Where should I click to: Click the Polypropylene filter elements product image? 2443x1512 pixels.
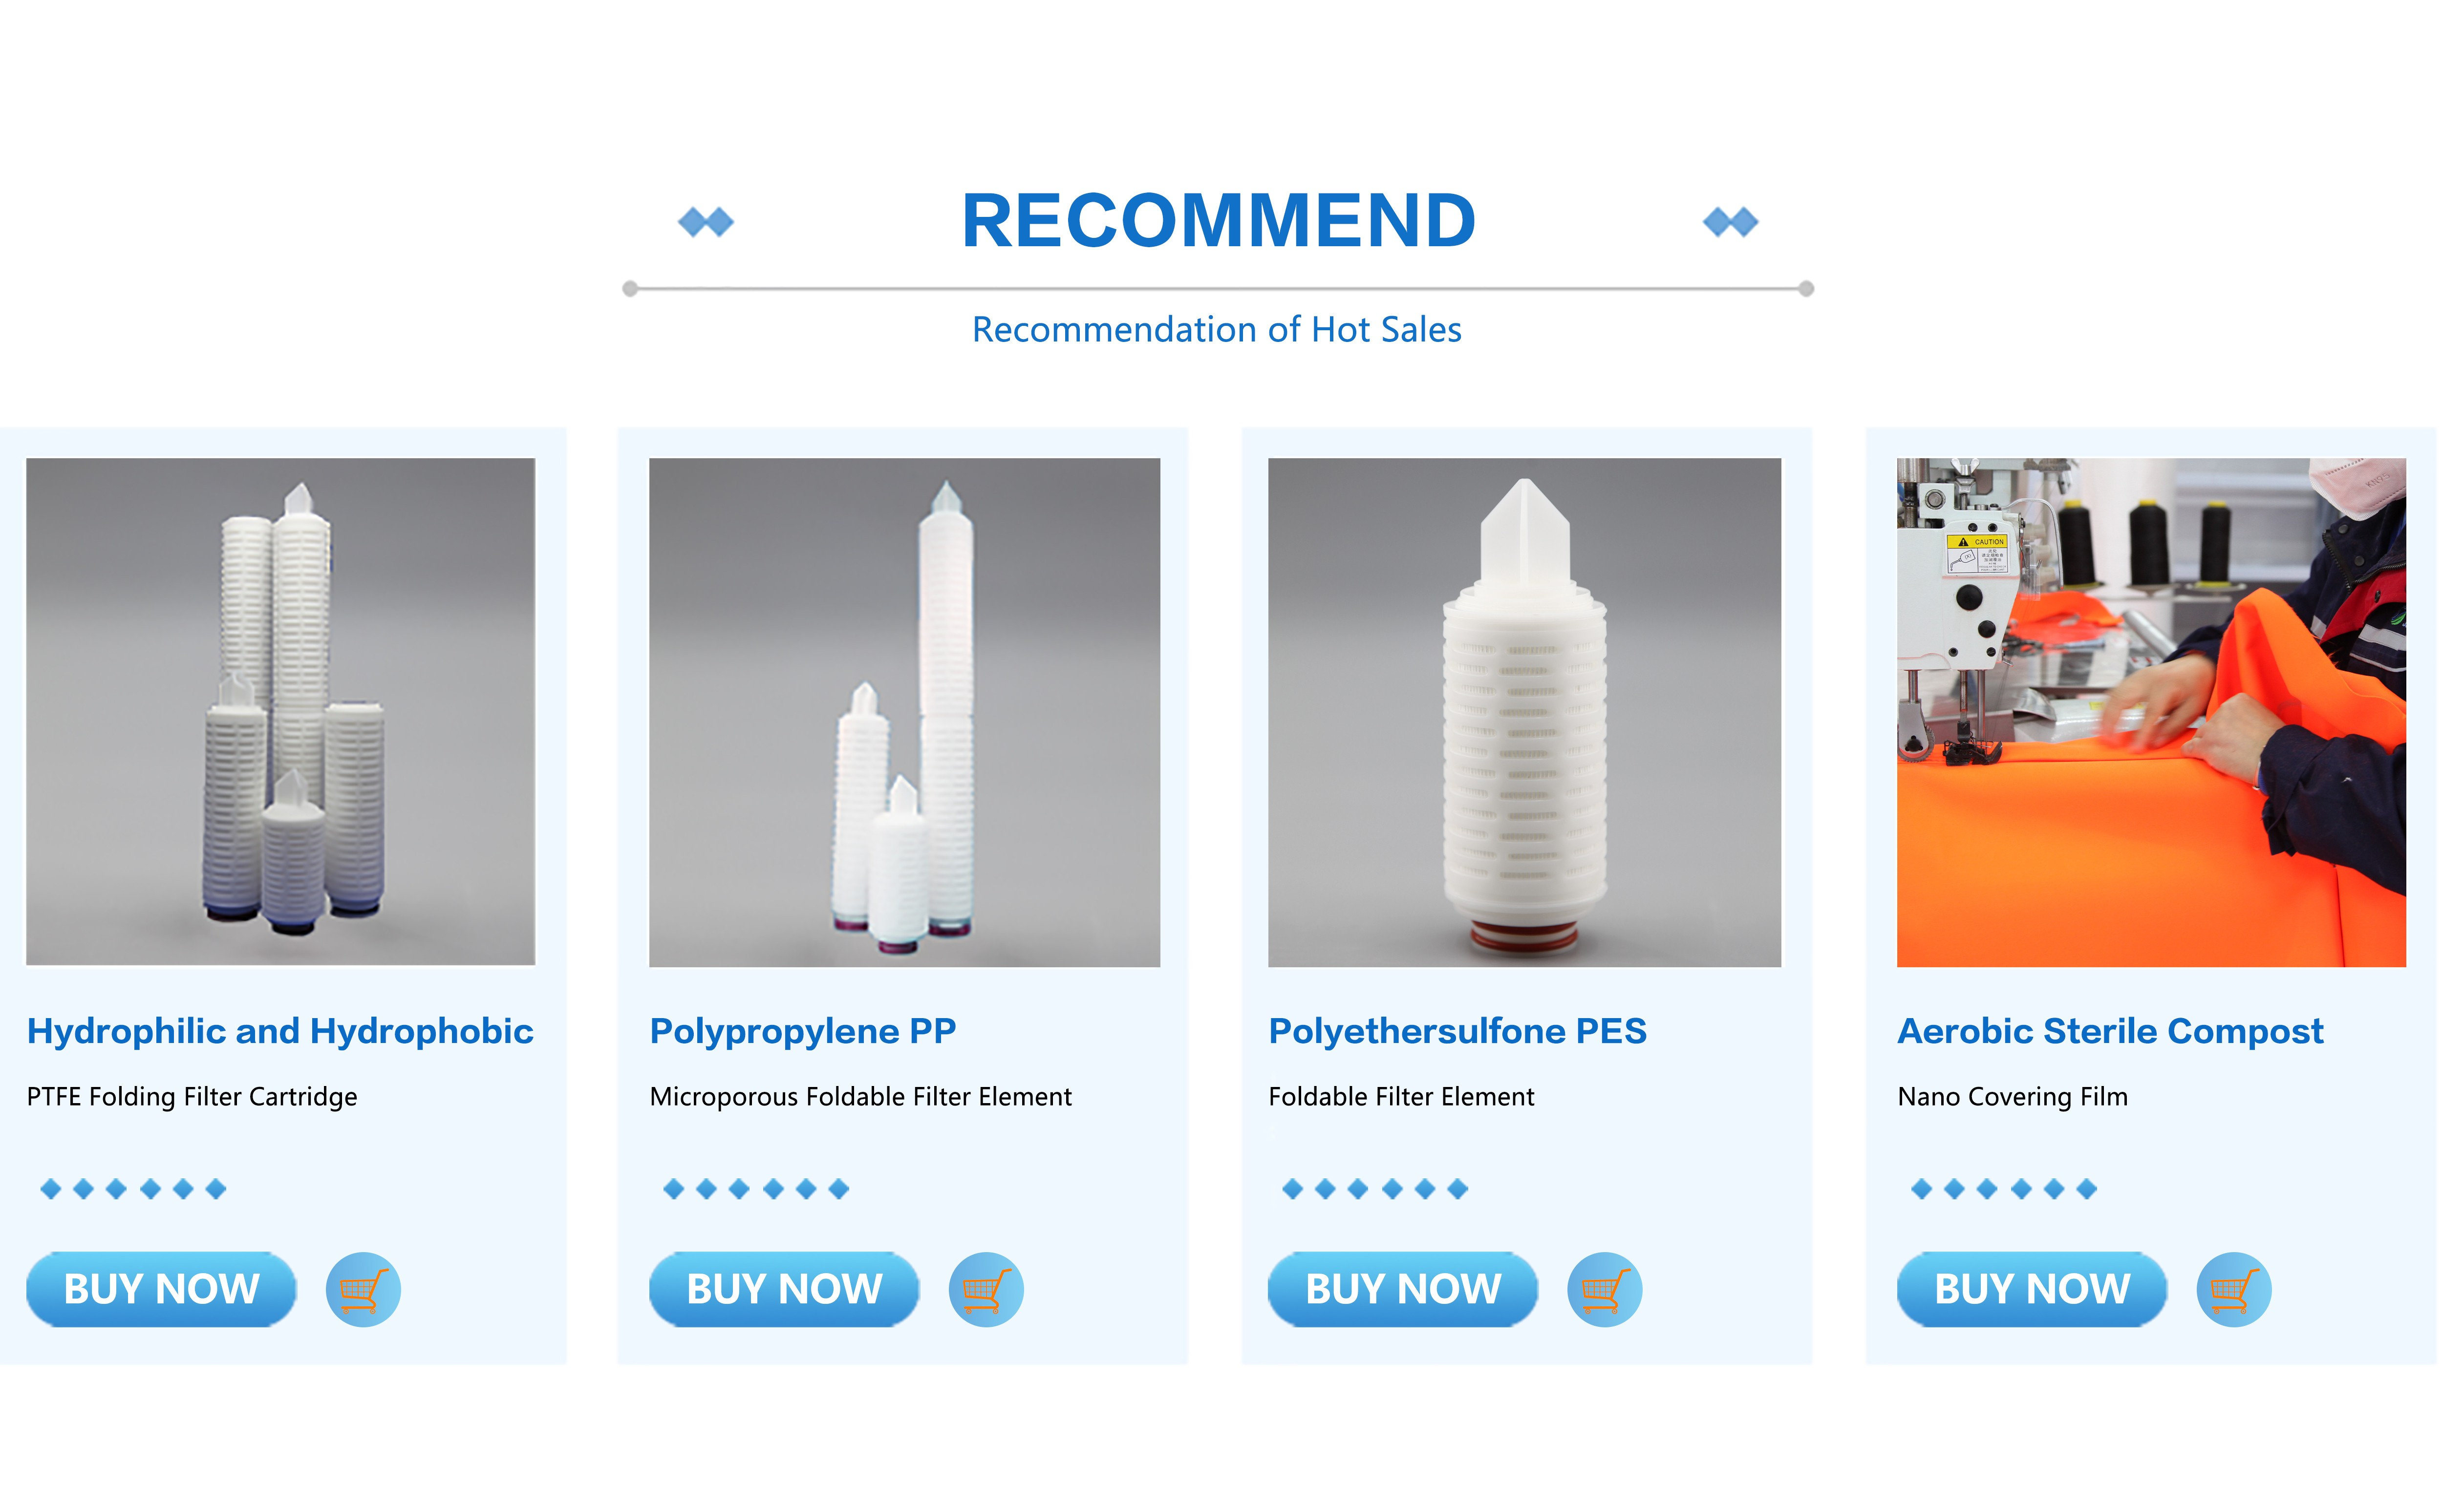(905, 712)
